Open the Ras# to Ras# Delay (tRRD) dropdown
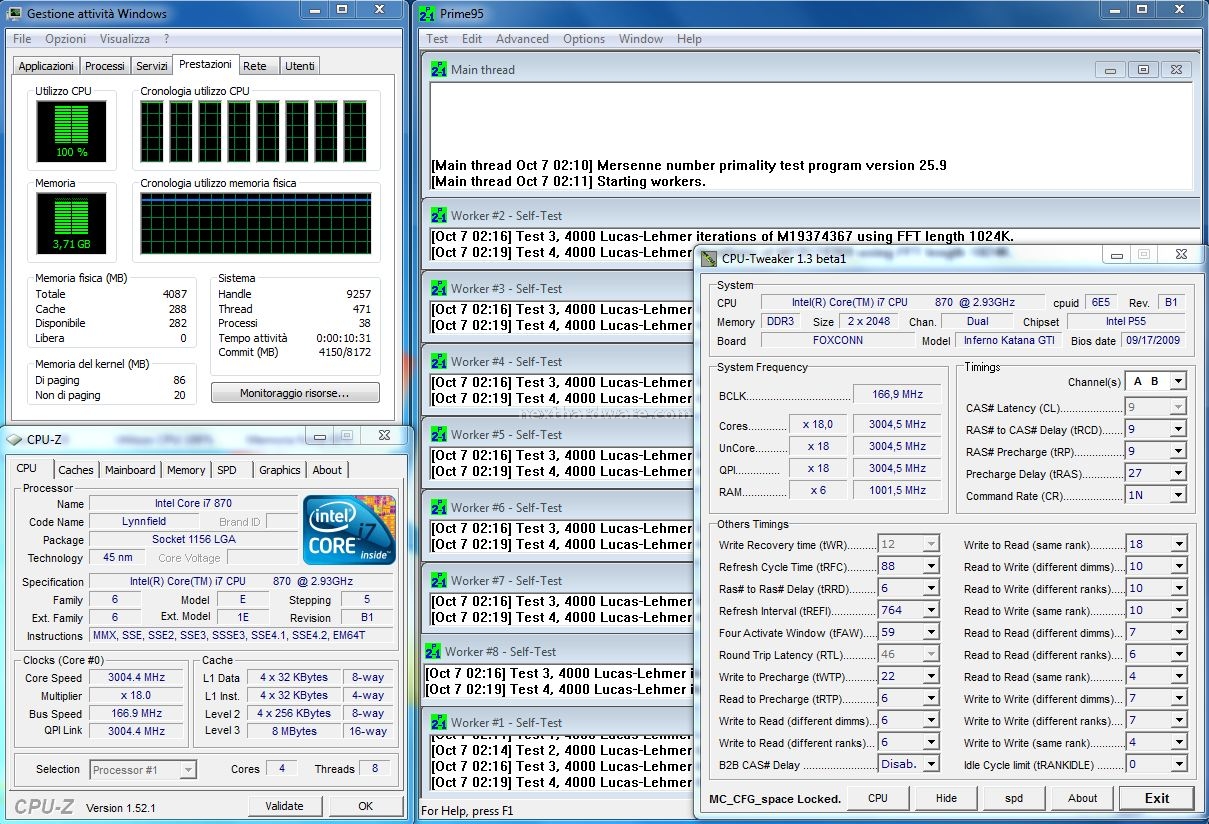The image size is (1209, 824). click(x=931, y=588)
